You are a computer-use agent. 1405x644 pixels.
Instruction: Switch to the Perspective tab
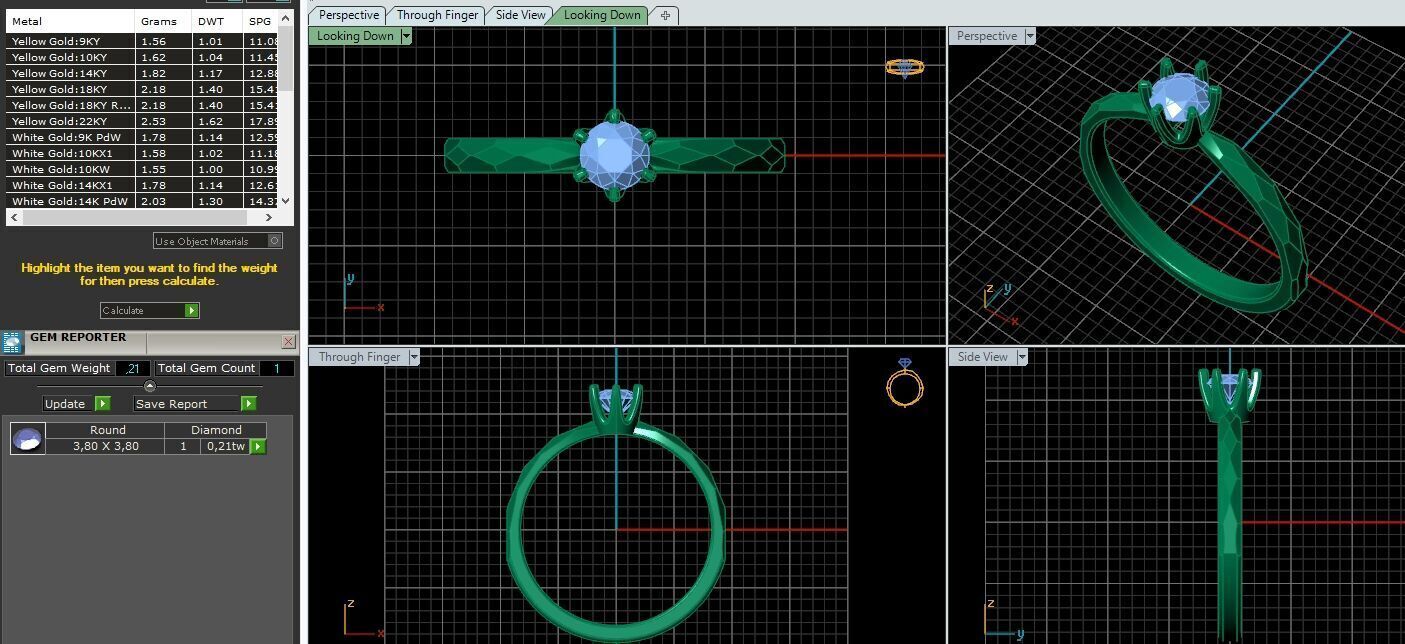coord(348,15)
